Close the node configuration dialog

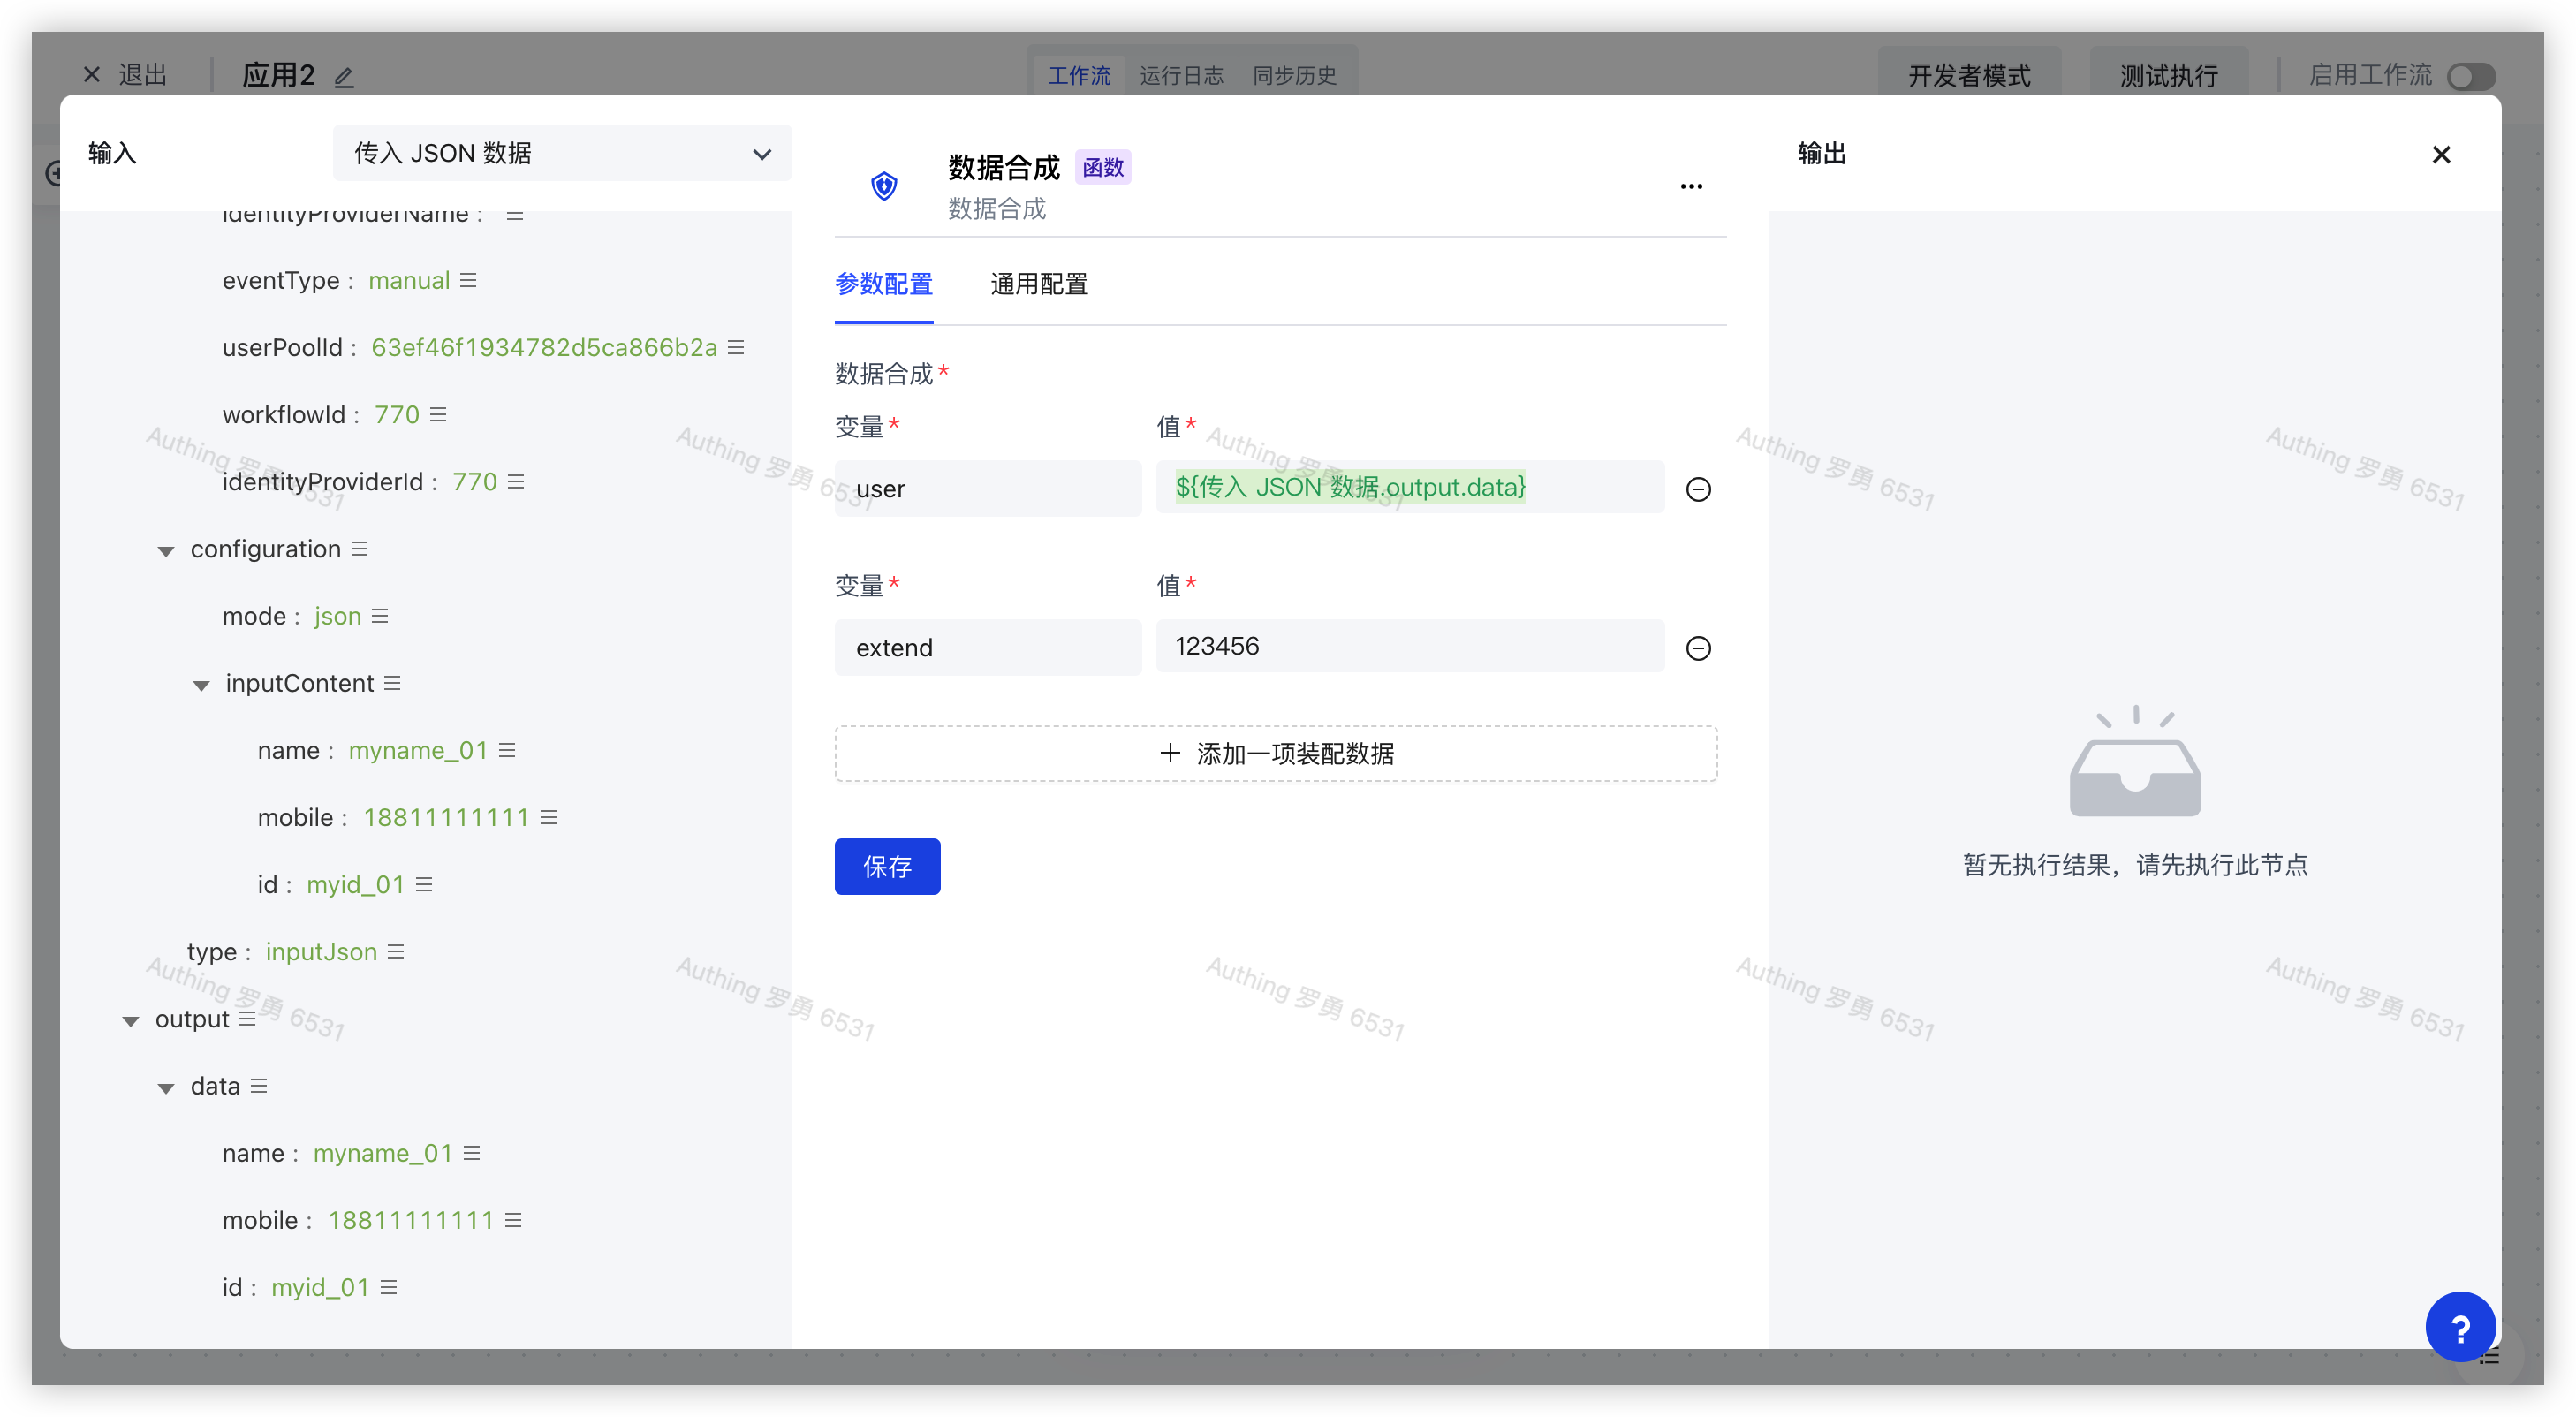2441,154
